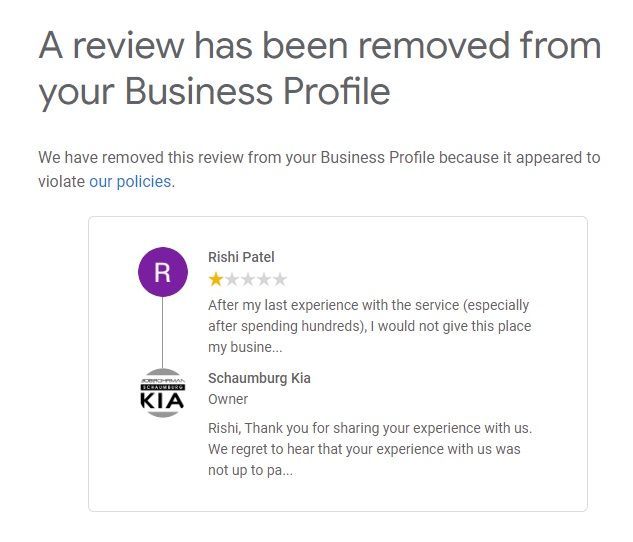The width and height of the screenshot is (633, 542).
Task: Select the second grey rating star
Action: pos(232,280)
